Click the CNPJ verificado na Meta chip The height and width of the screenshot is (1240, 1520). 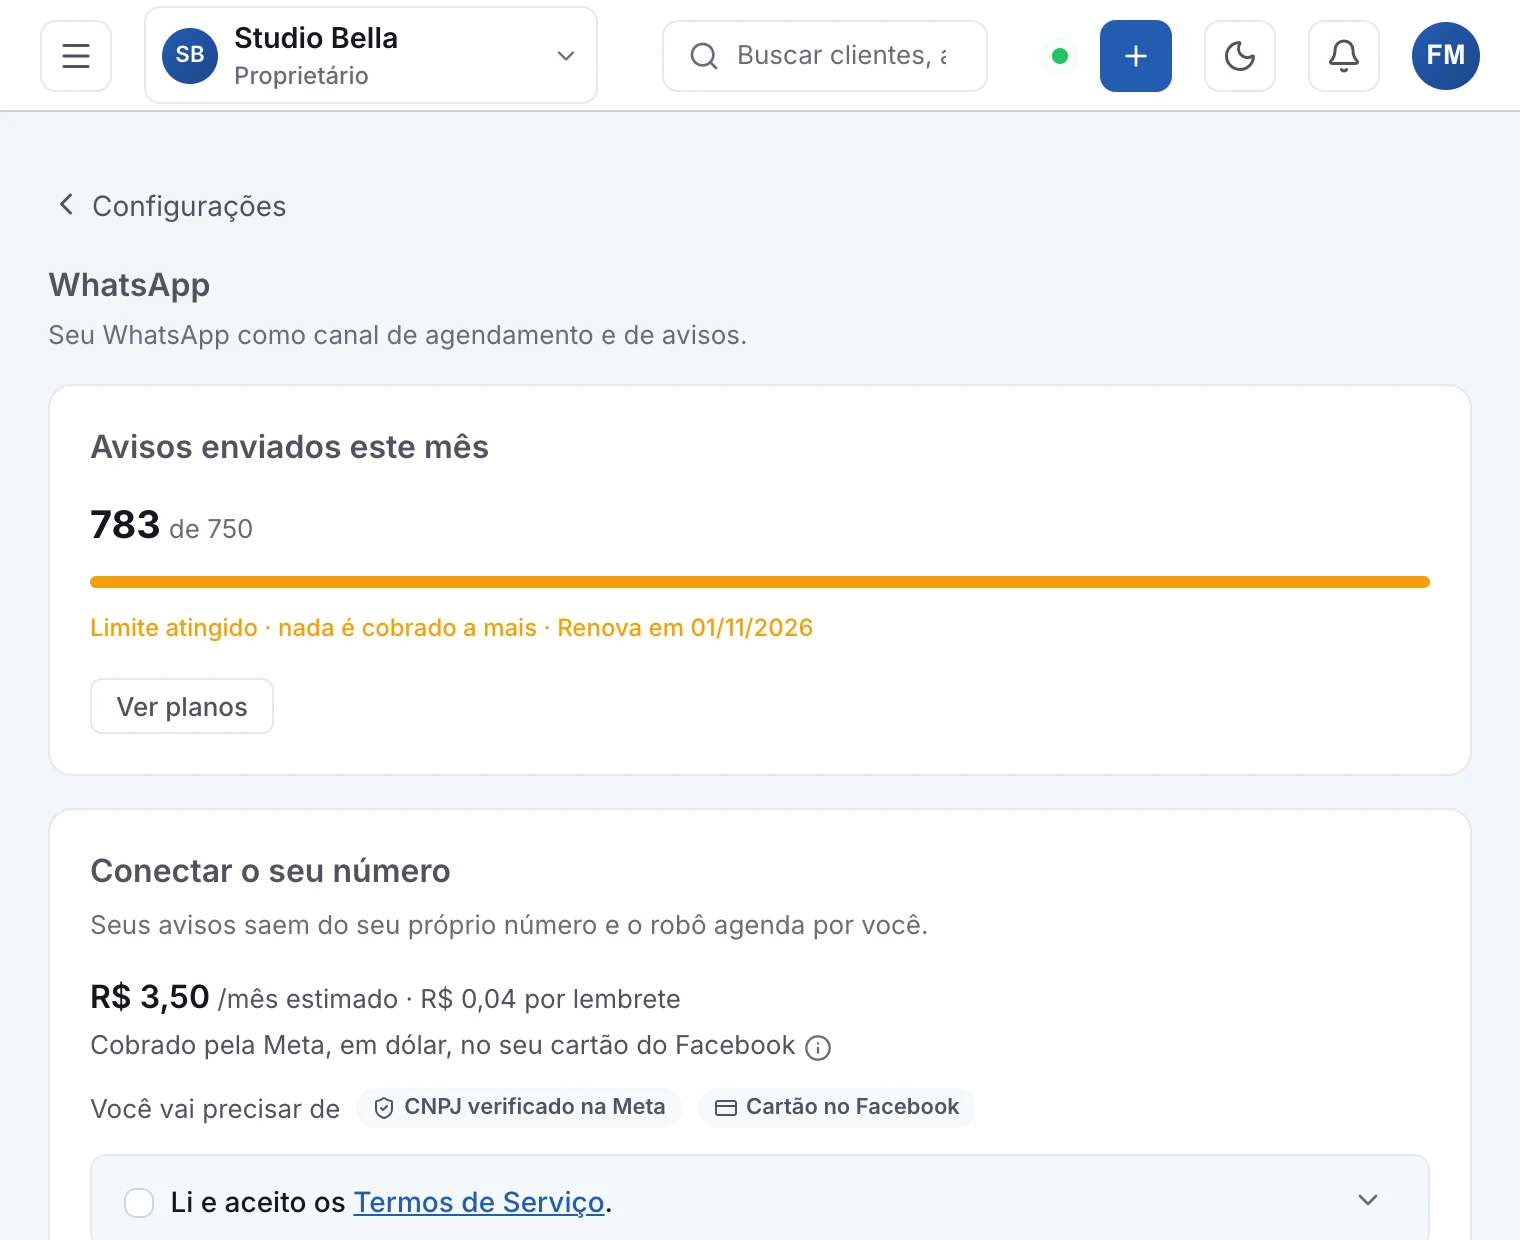519,1107
